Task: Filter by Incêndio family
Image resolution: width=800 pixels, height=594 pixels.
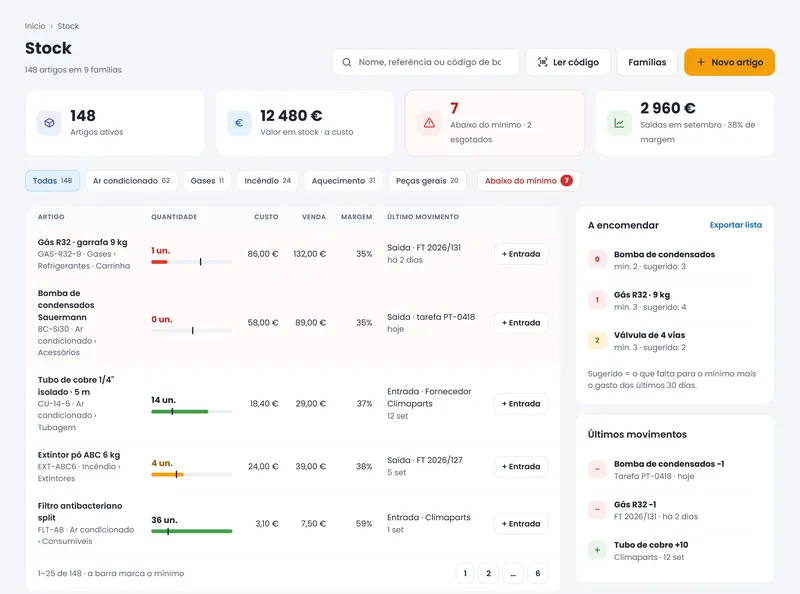Action: (x=267, y=181)
